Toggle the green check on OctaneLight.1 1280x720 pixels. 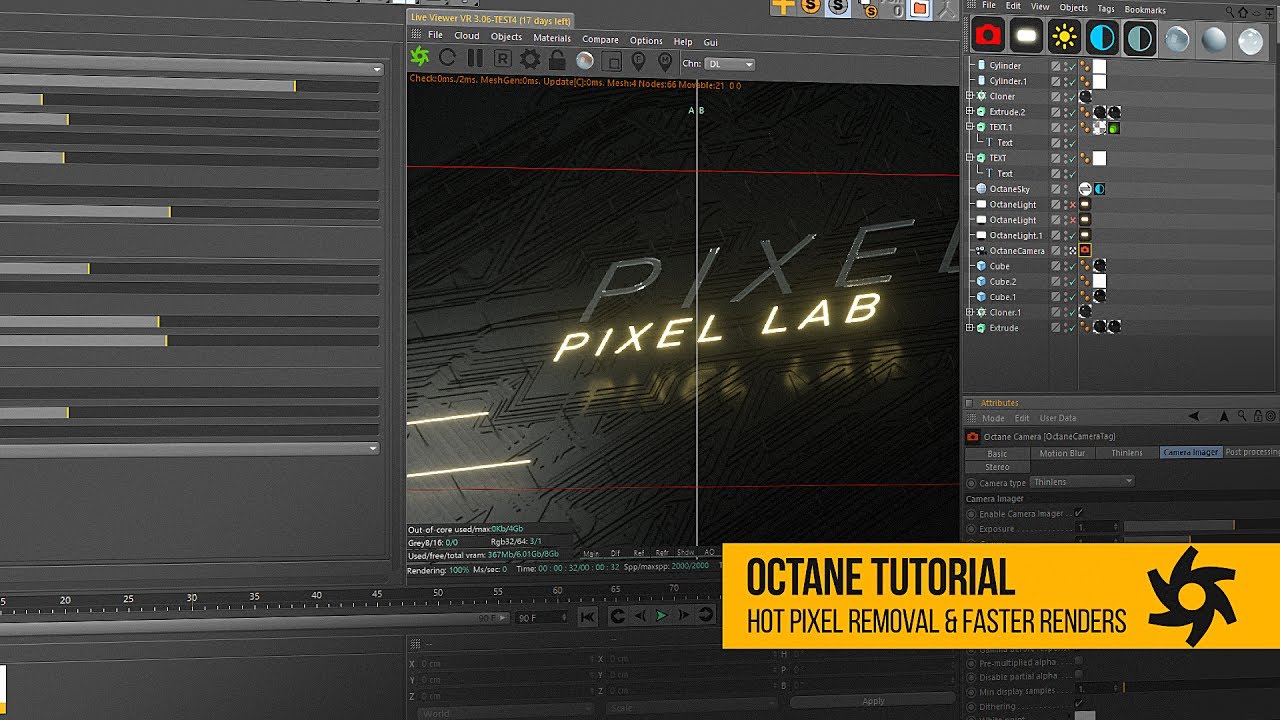(x=1071, y=235)
